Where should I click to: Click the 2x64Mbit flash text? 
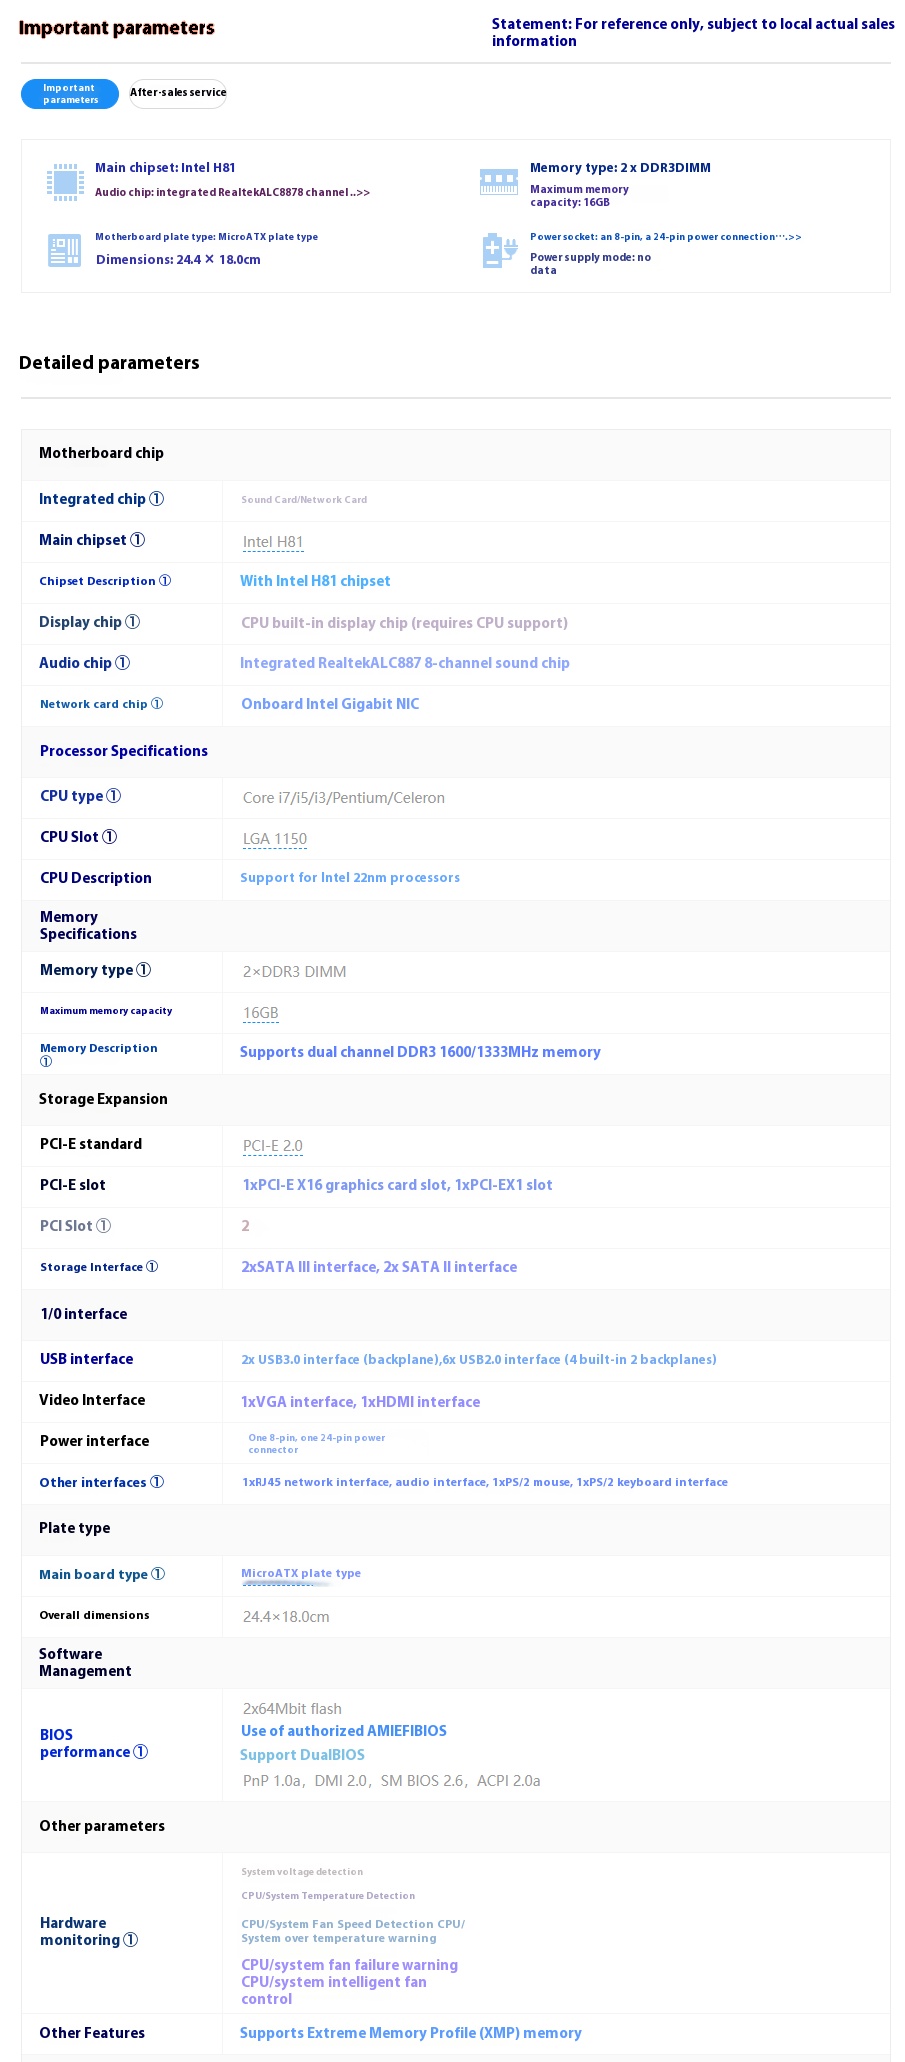292,1709
